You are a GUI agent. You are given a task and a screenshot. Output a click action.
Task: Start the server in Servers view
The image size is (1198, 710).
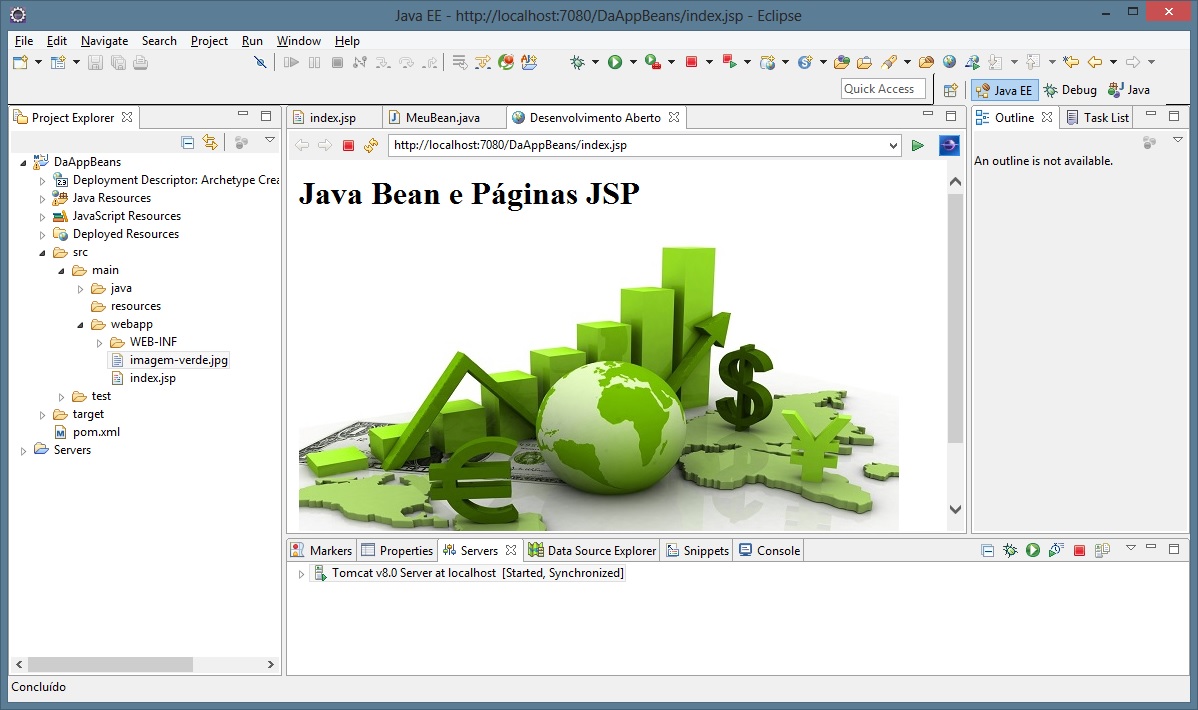point(1032,551)
